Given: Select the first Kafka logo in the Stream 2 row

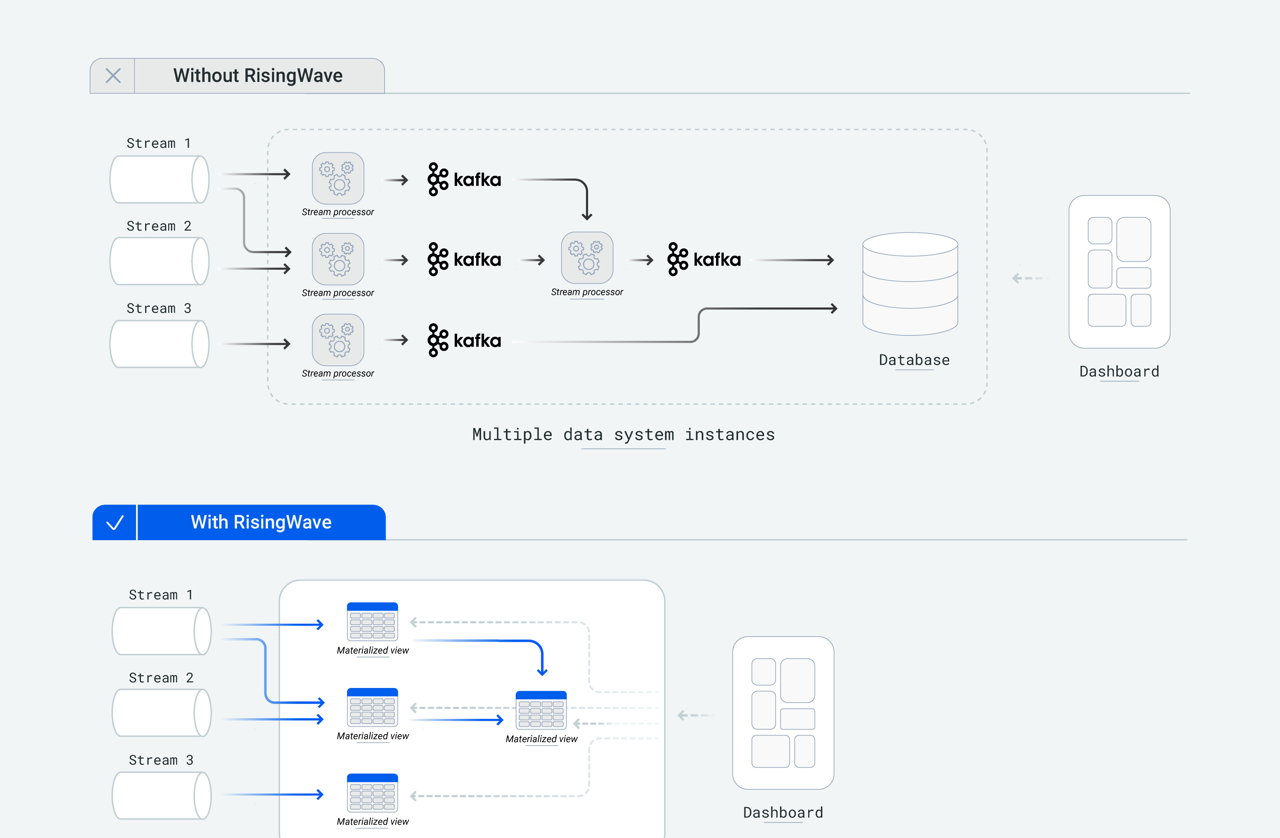Looking at the screenshot, I should (x=464, y=260).
